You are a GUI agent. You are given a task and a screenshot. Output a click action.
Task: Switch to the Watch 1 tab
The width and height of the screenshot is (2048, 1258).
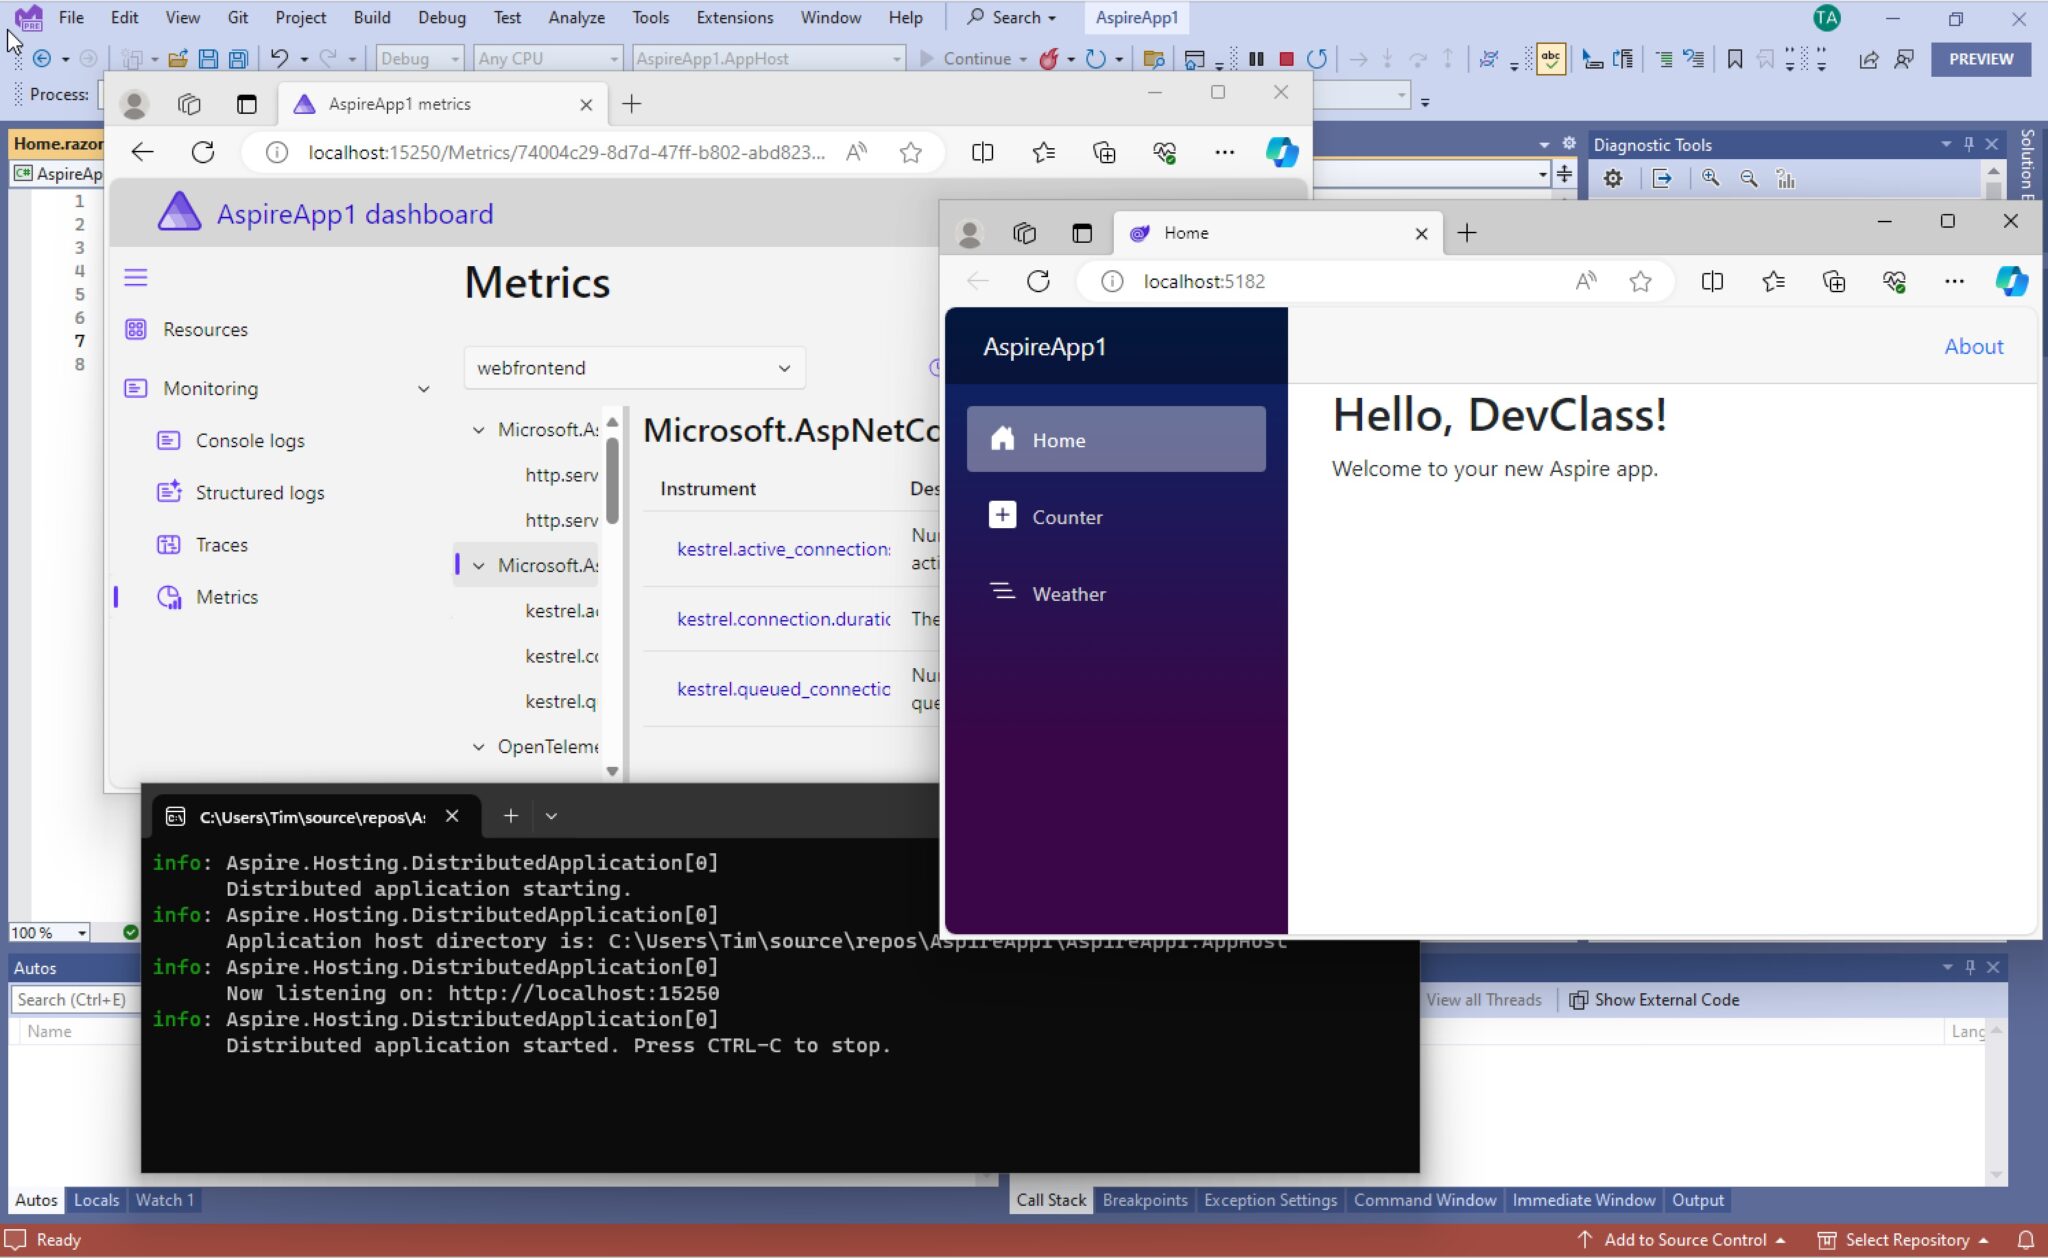(163, 1199)
